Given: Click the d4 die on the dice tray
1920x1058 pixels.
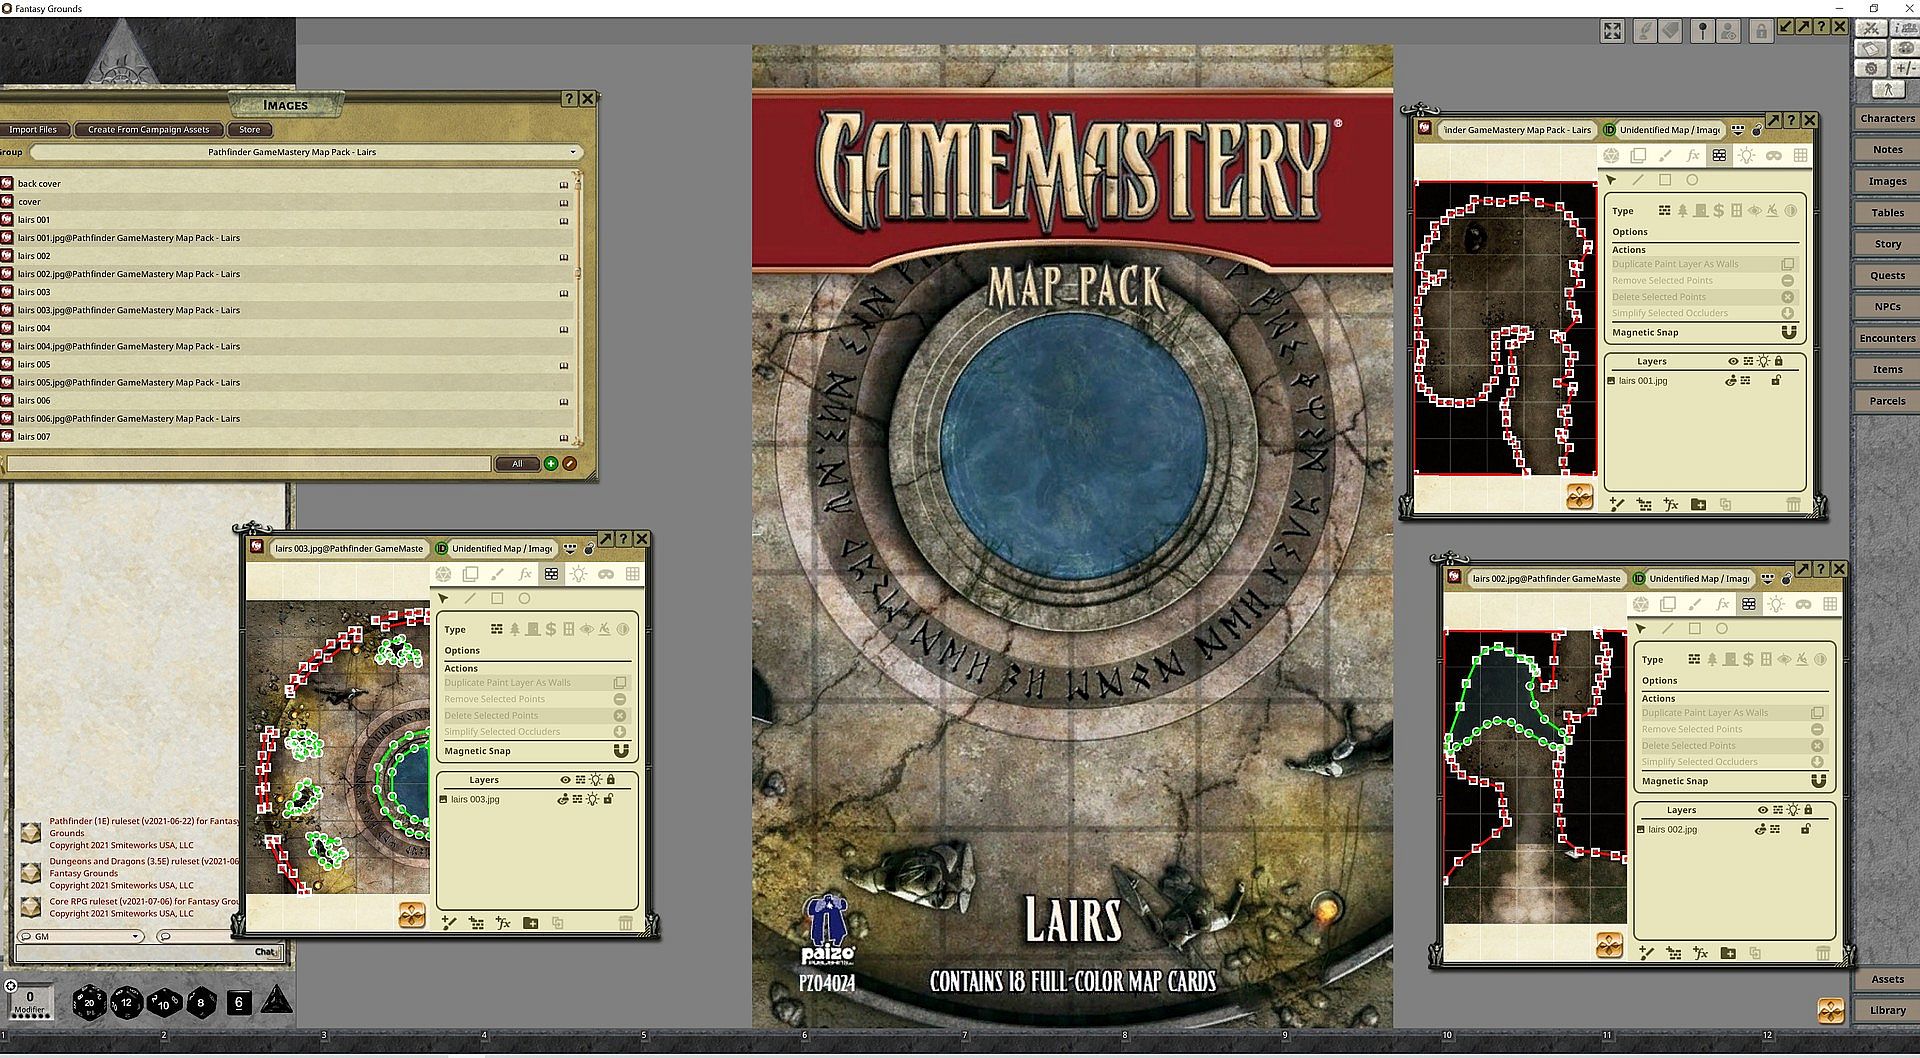Looking at the screenshot, I should [x=277, y=1001].
